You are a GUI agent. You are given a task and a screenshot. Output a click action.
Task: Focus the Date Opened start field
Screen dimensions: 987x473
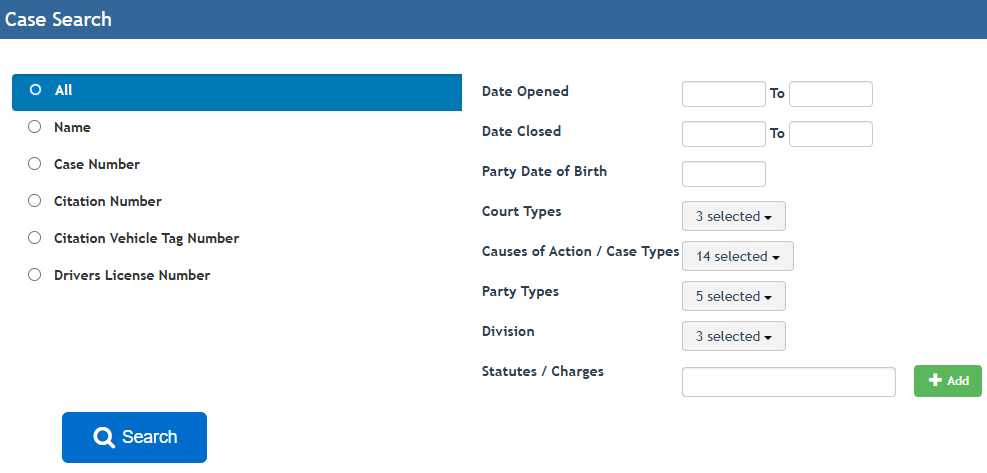pyautogui.click(x=724, y=94)
